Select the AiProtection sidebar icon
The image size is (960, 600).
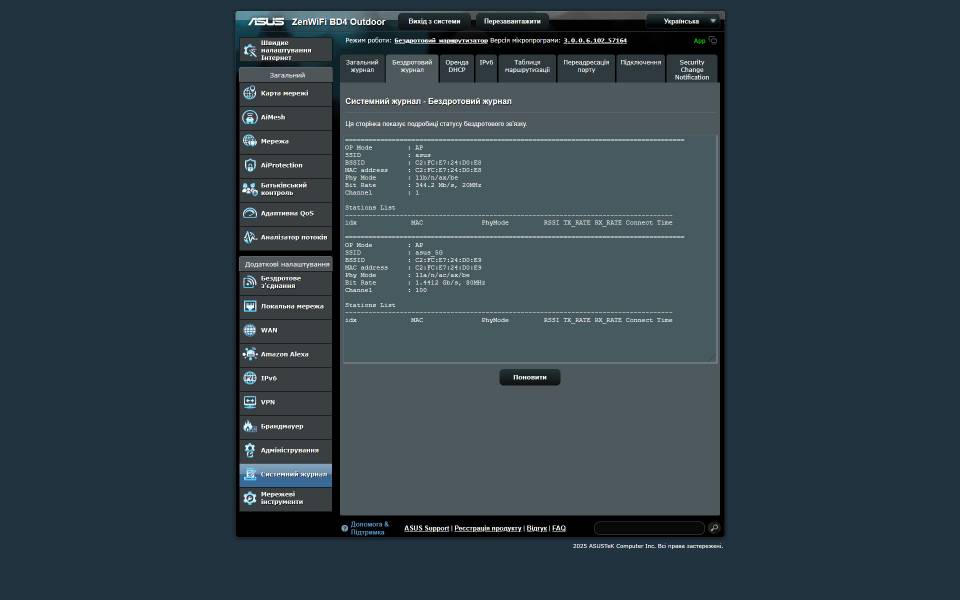pos(284,164)
